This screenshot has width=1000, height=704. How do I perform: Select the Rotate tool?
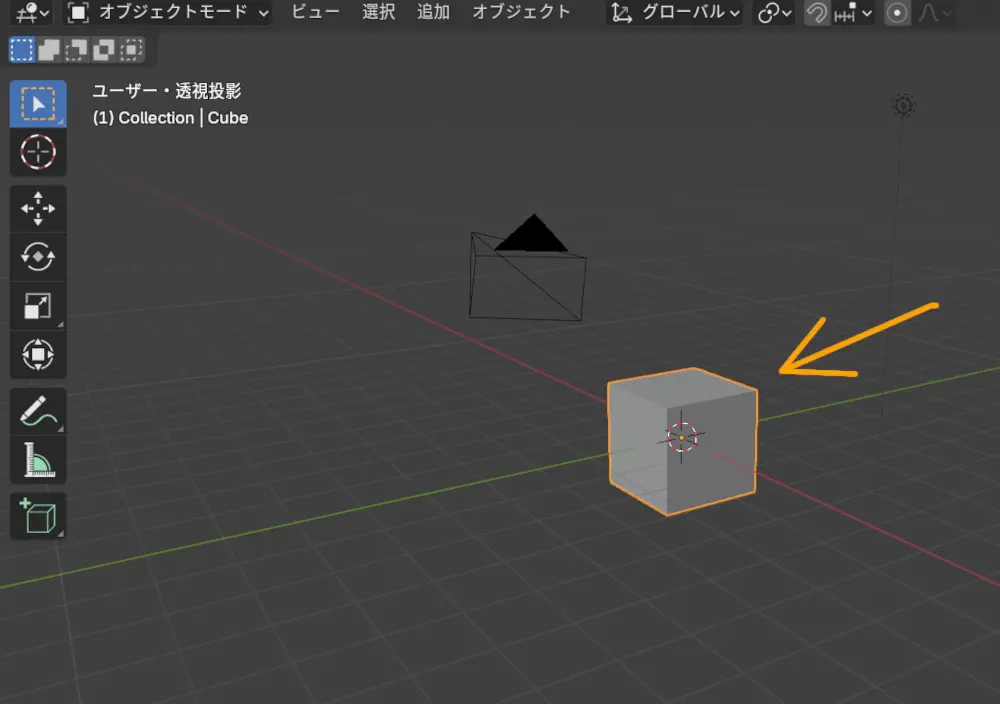38,257
